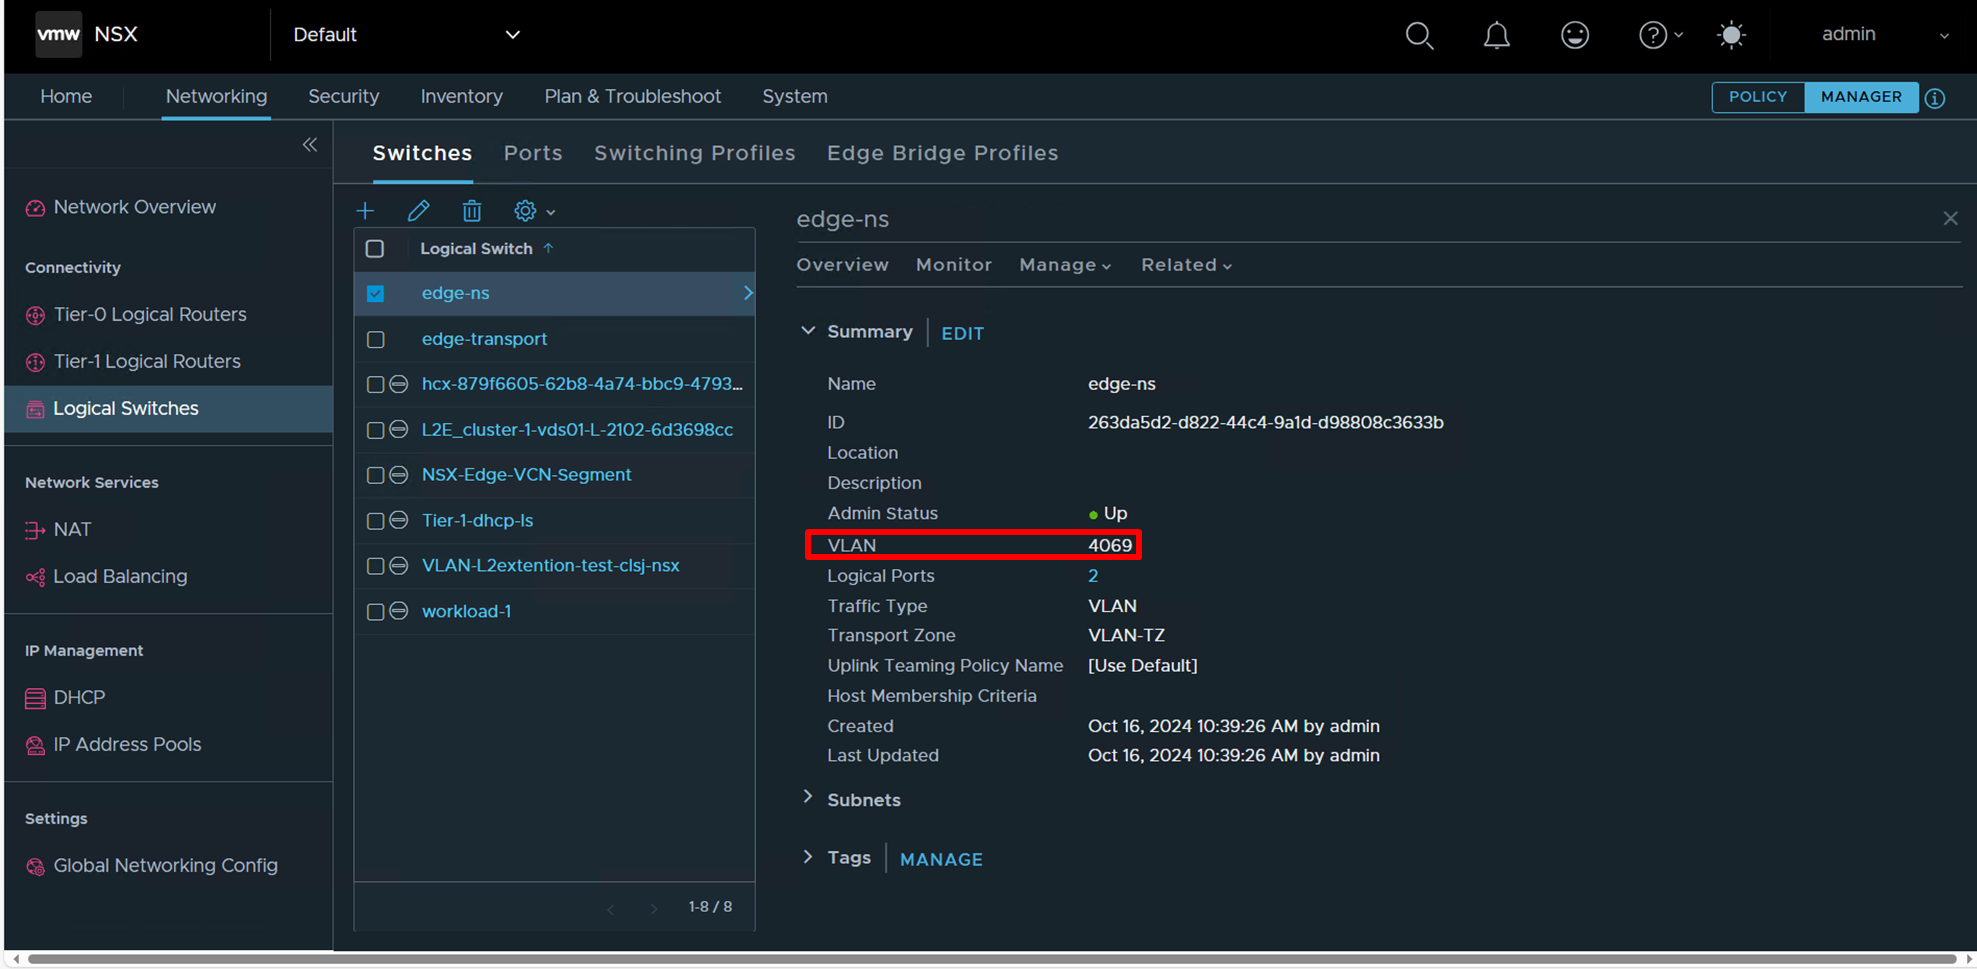The image size is (1977, 969).
Task: Expand edge-ns row arrow
Action: [x=747, y=293]
